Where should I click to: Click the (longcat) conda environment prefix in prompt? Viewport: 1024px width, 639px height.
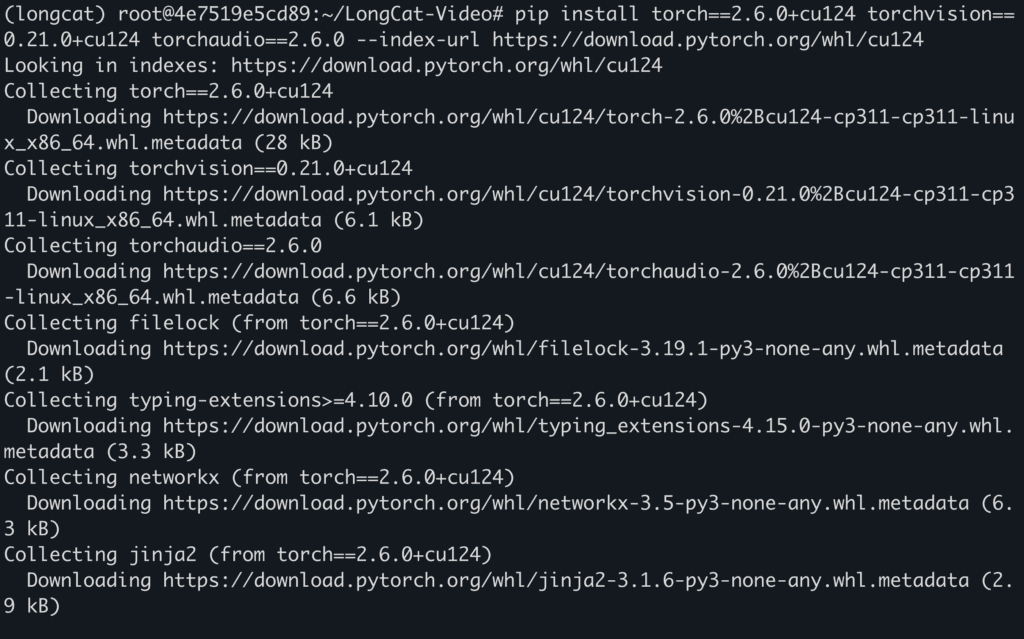point(57,15)
